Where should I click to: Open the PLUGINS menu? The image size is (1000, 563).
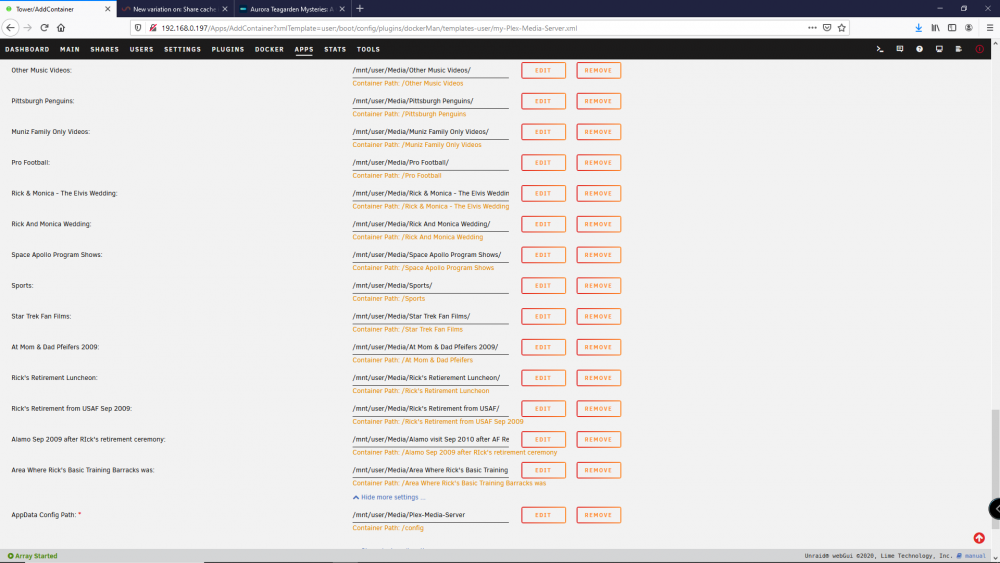click(228, 49)
